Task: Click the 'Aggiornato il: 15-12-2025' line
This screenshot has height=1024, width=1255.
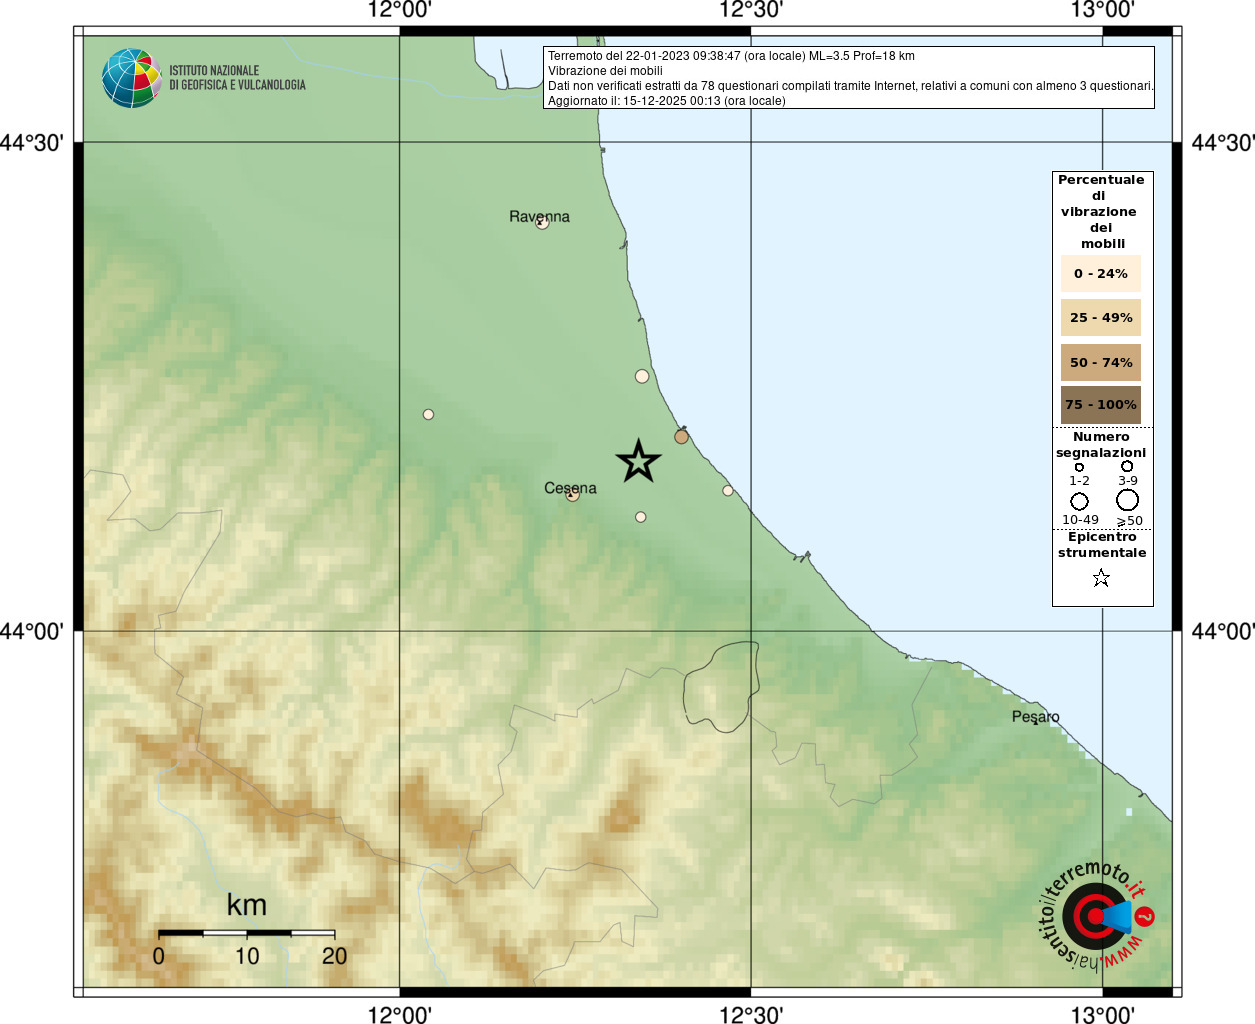Action: 667,101
